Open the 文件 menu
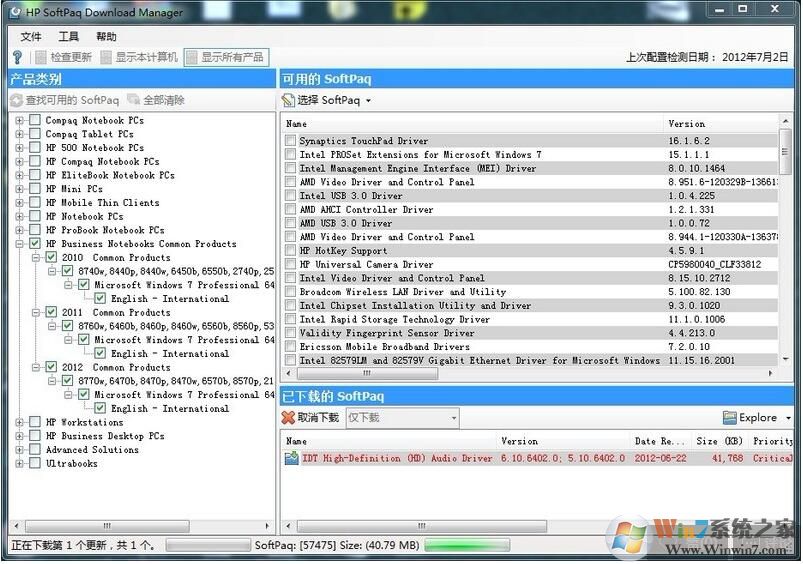The height and width of the screenshot is (564, 803). [31, 36]
